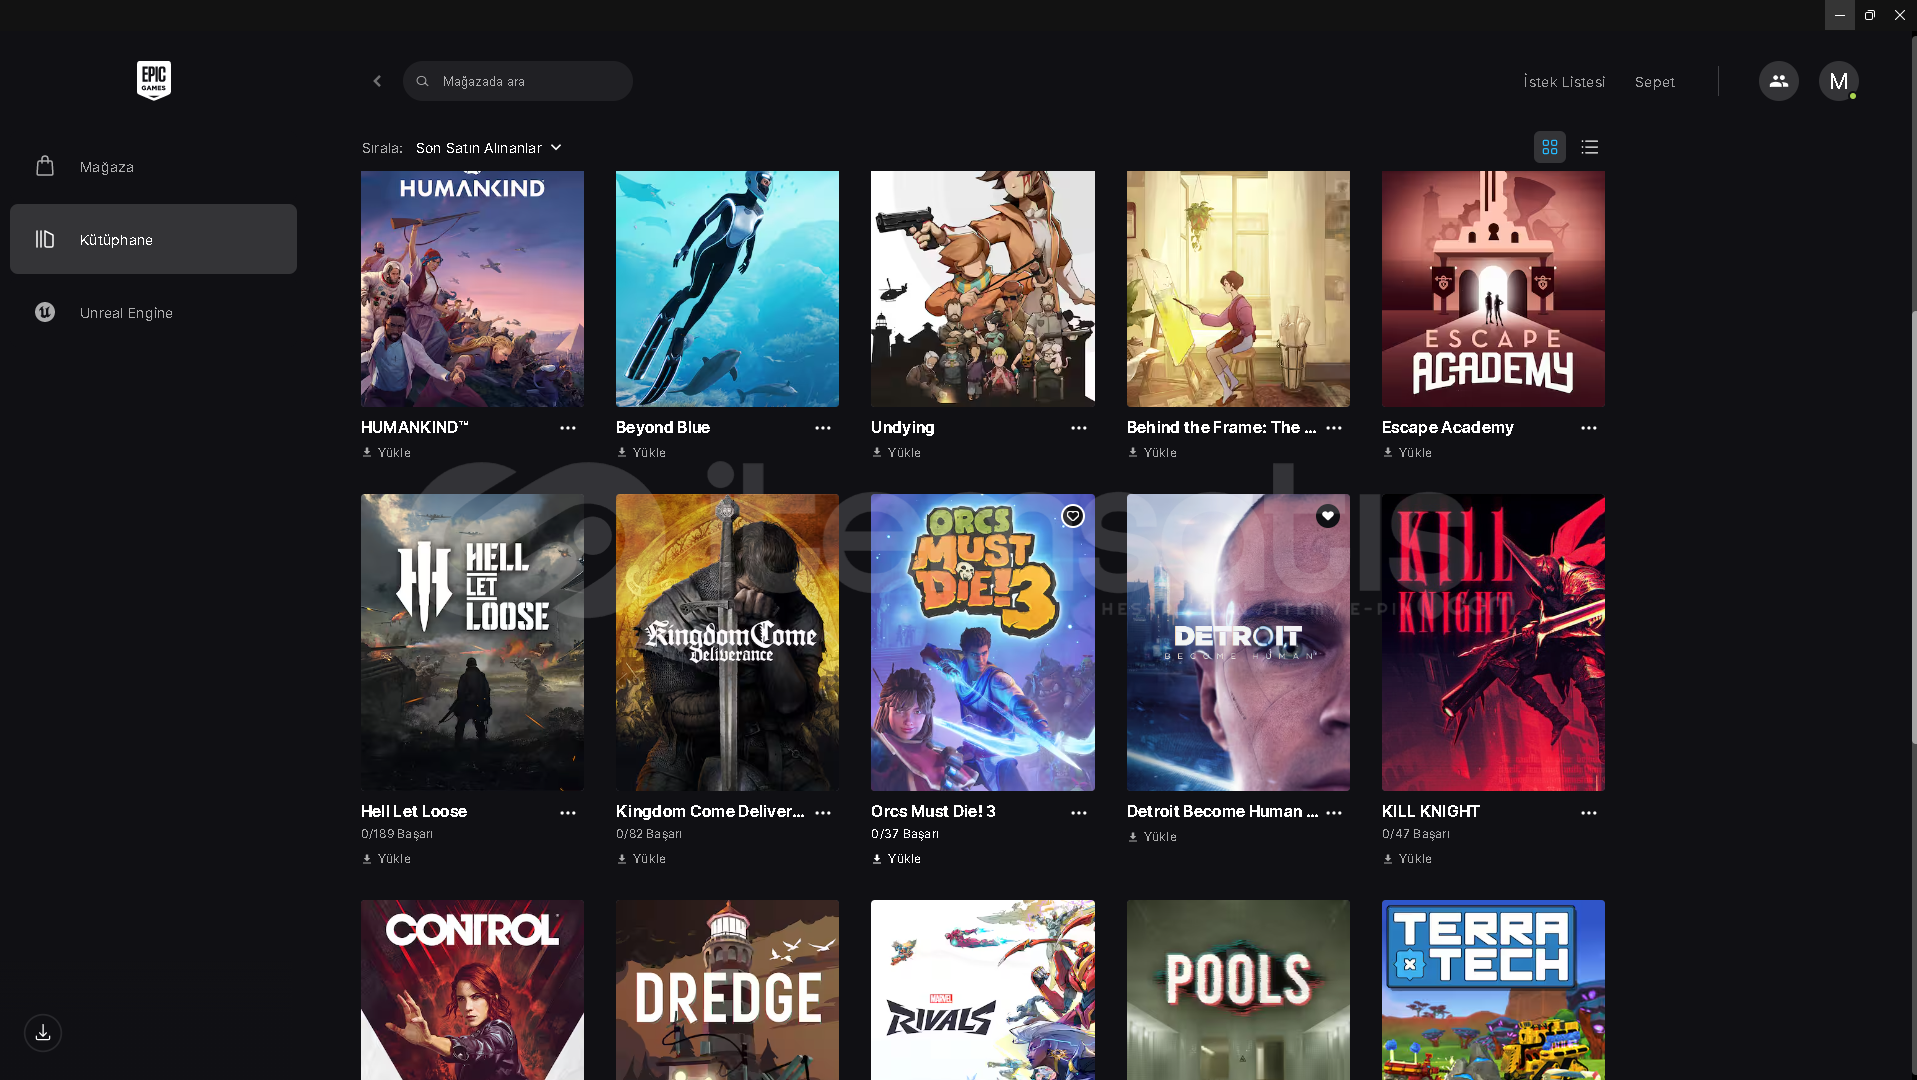
Task: Click the 0/82 Başarı achievements text
Action: click(x=649, y=834)
